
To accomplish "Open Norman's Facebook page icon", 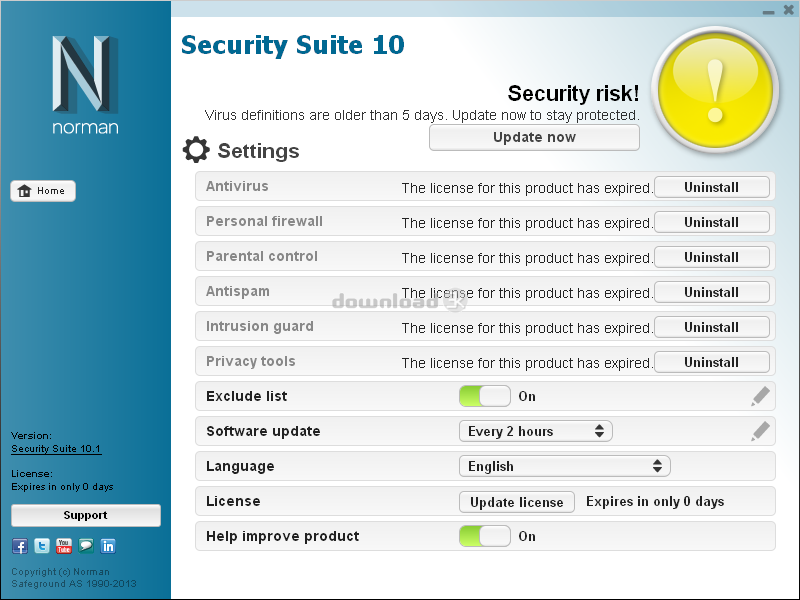I will [x=20, y=546].
